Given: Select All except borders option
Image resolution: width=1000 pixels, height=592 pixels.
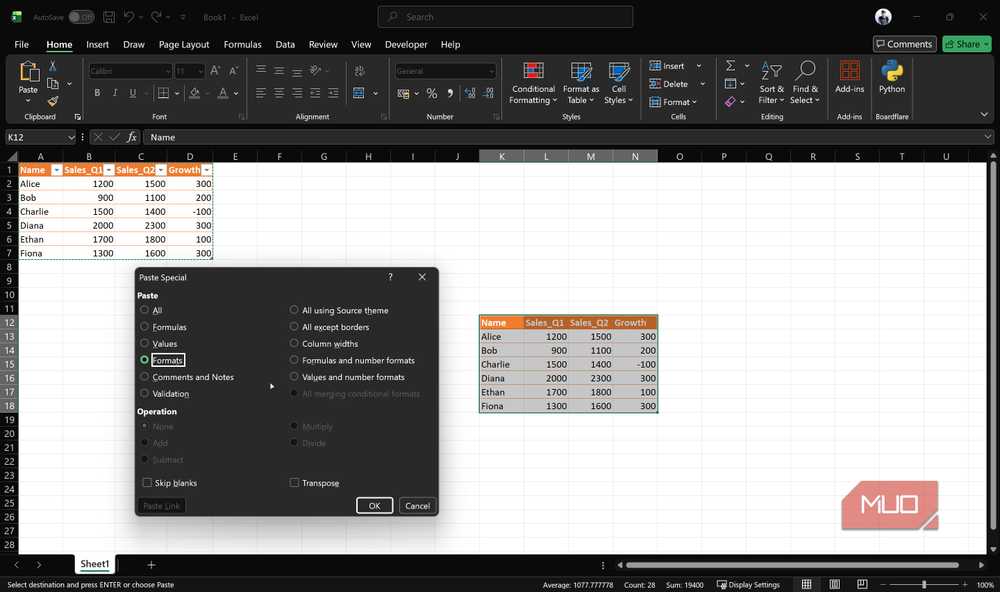Looking at the screenshot, I should 294,327.
